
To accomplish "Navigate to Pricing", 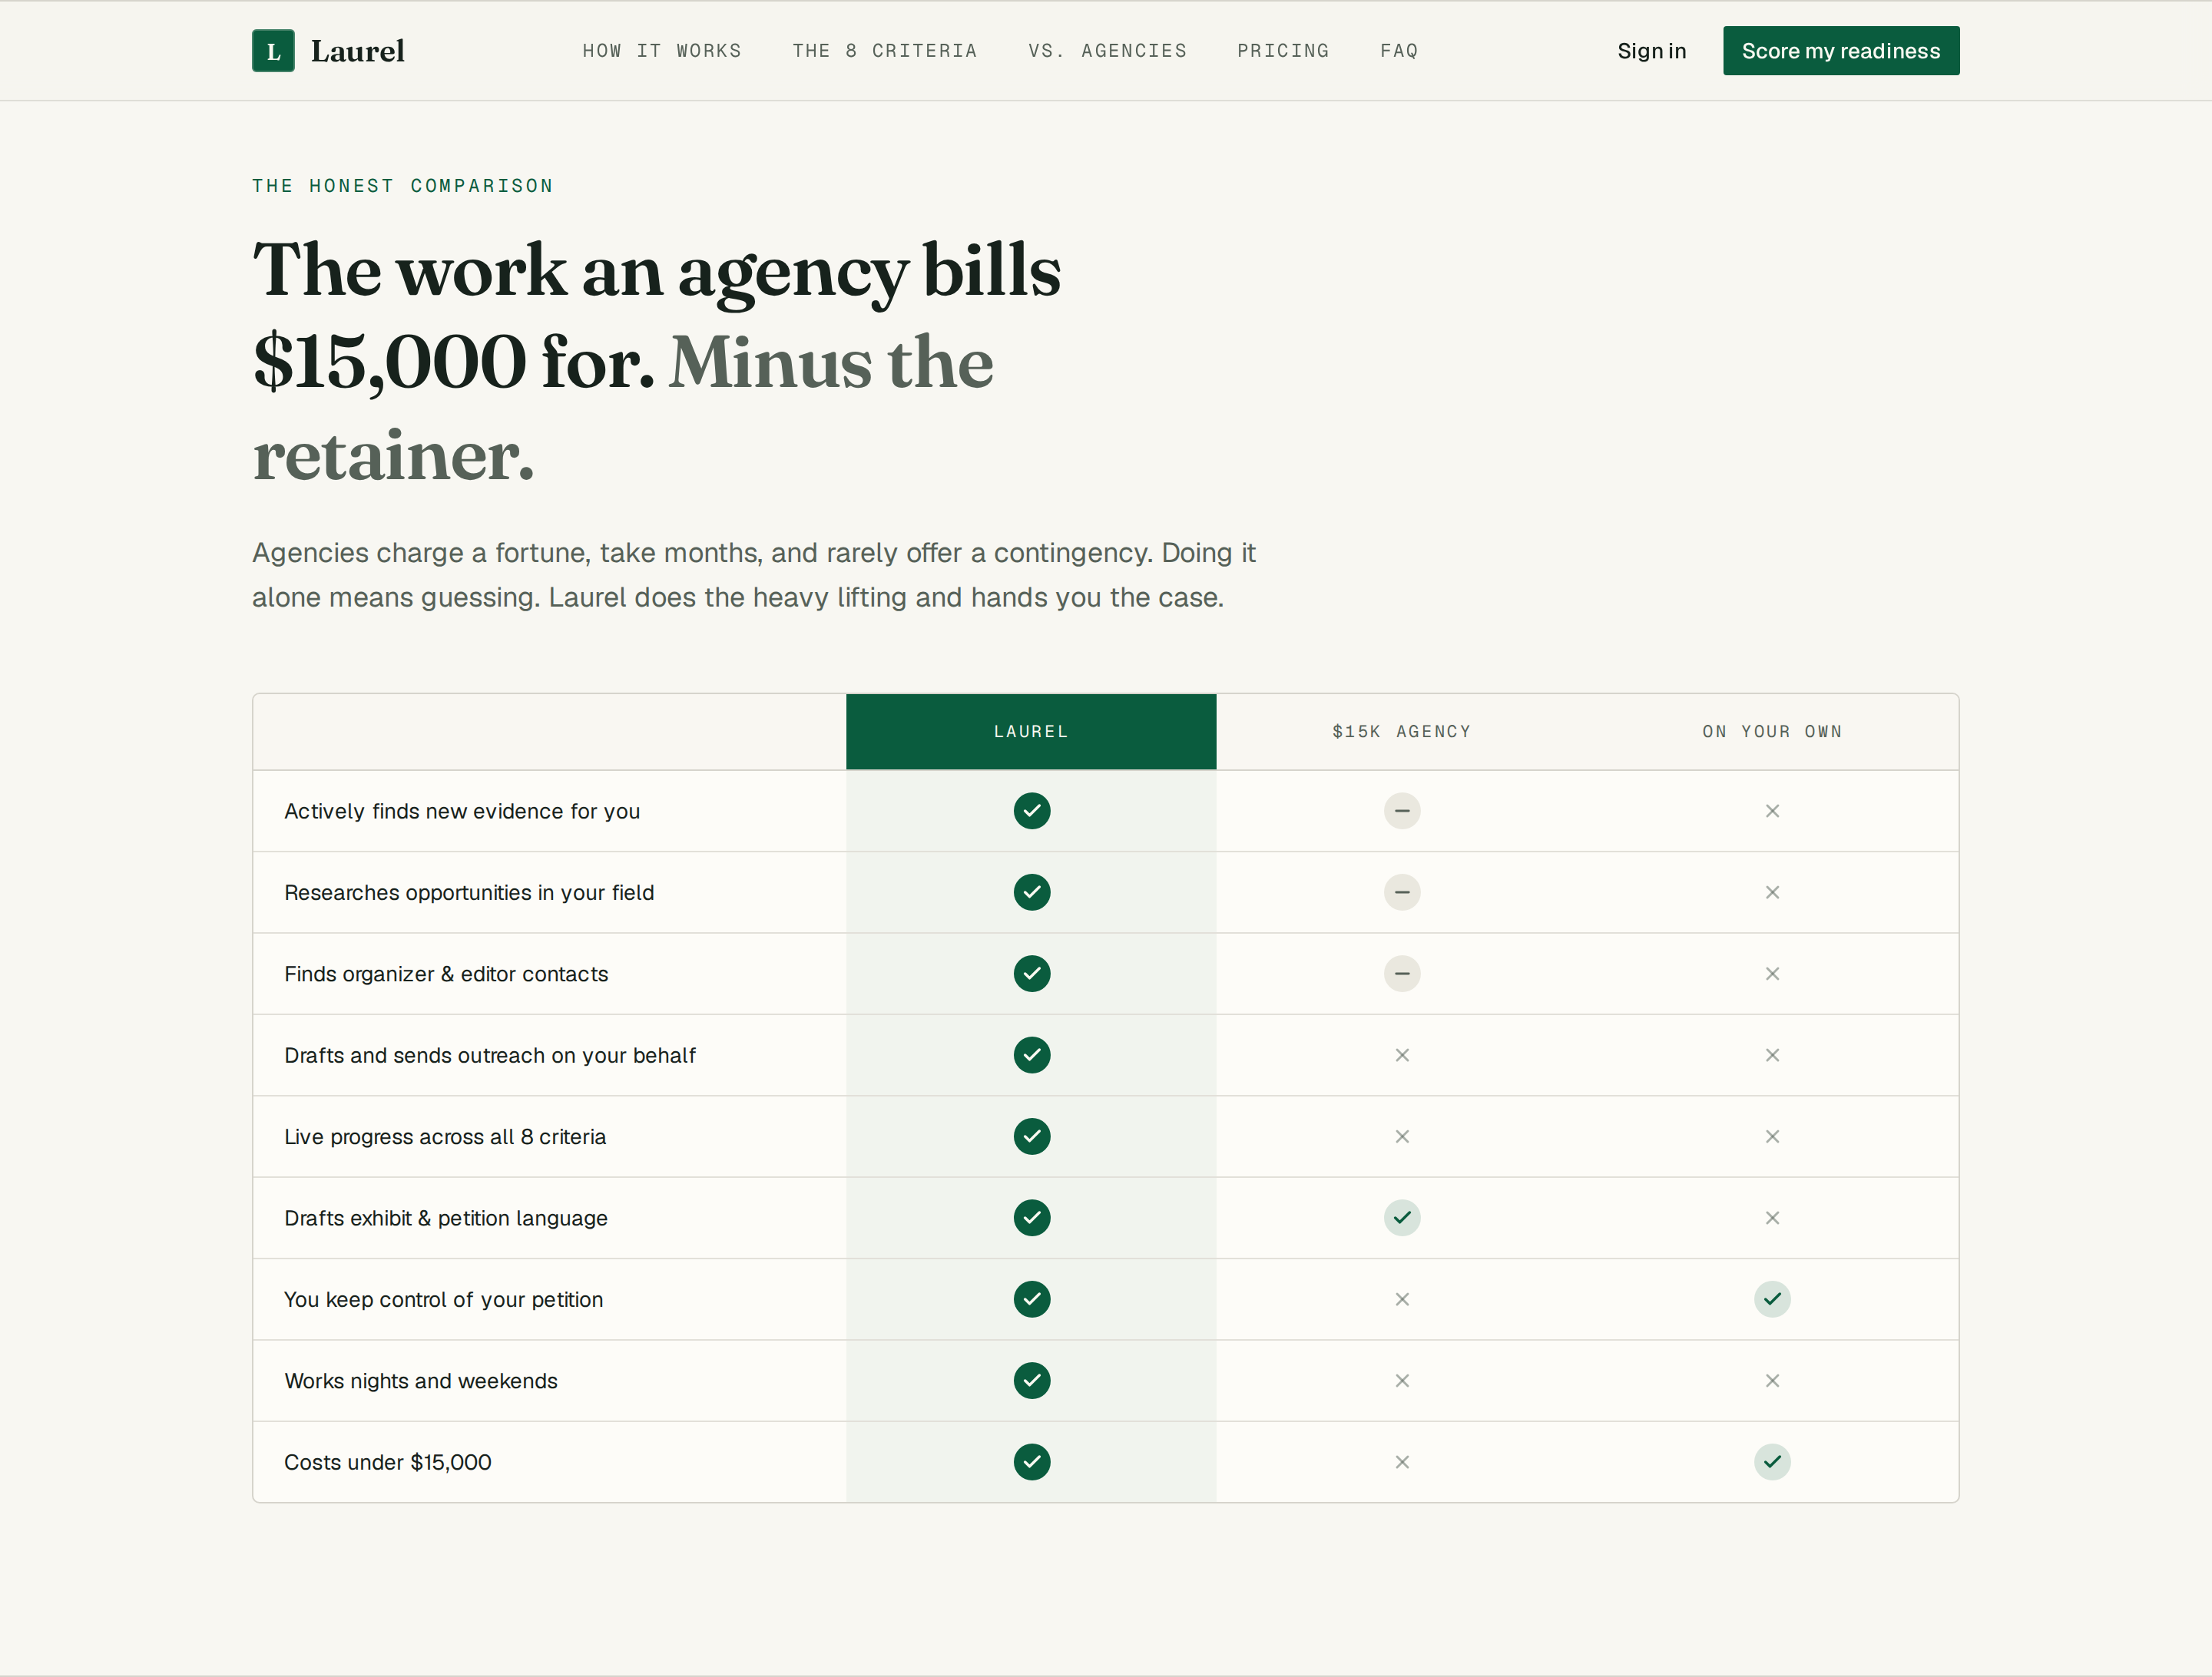I will (x=1283, y=51).
